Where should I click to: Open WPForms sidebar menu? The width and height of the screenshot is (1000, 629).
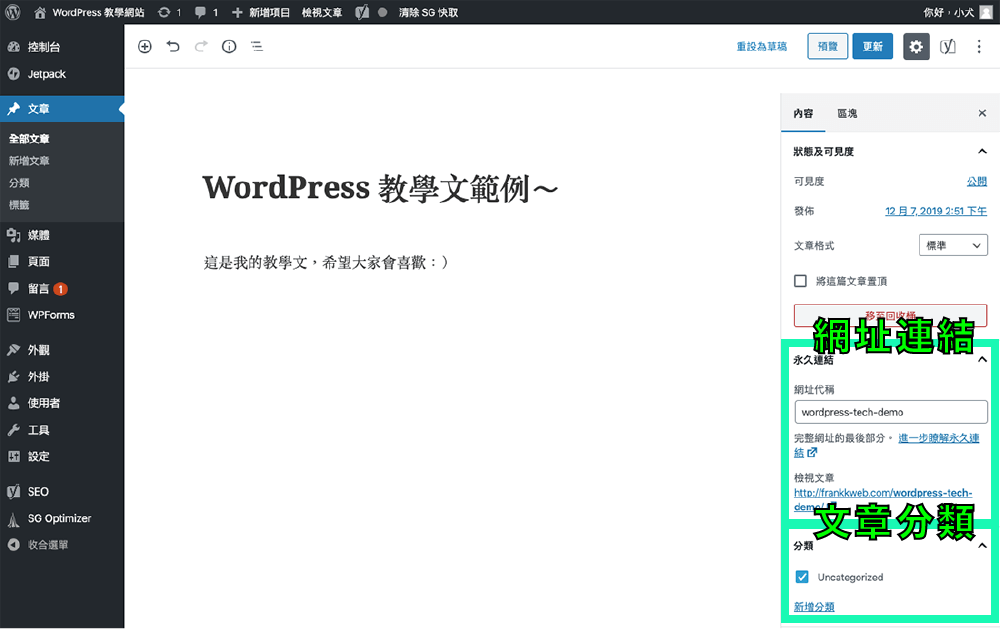pyautogui.click(x=62, y=314)
